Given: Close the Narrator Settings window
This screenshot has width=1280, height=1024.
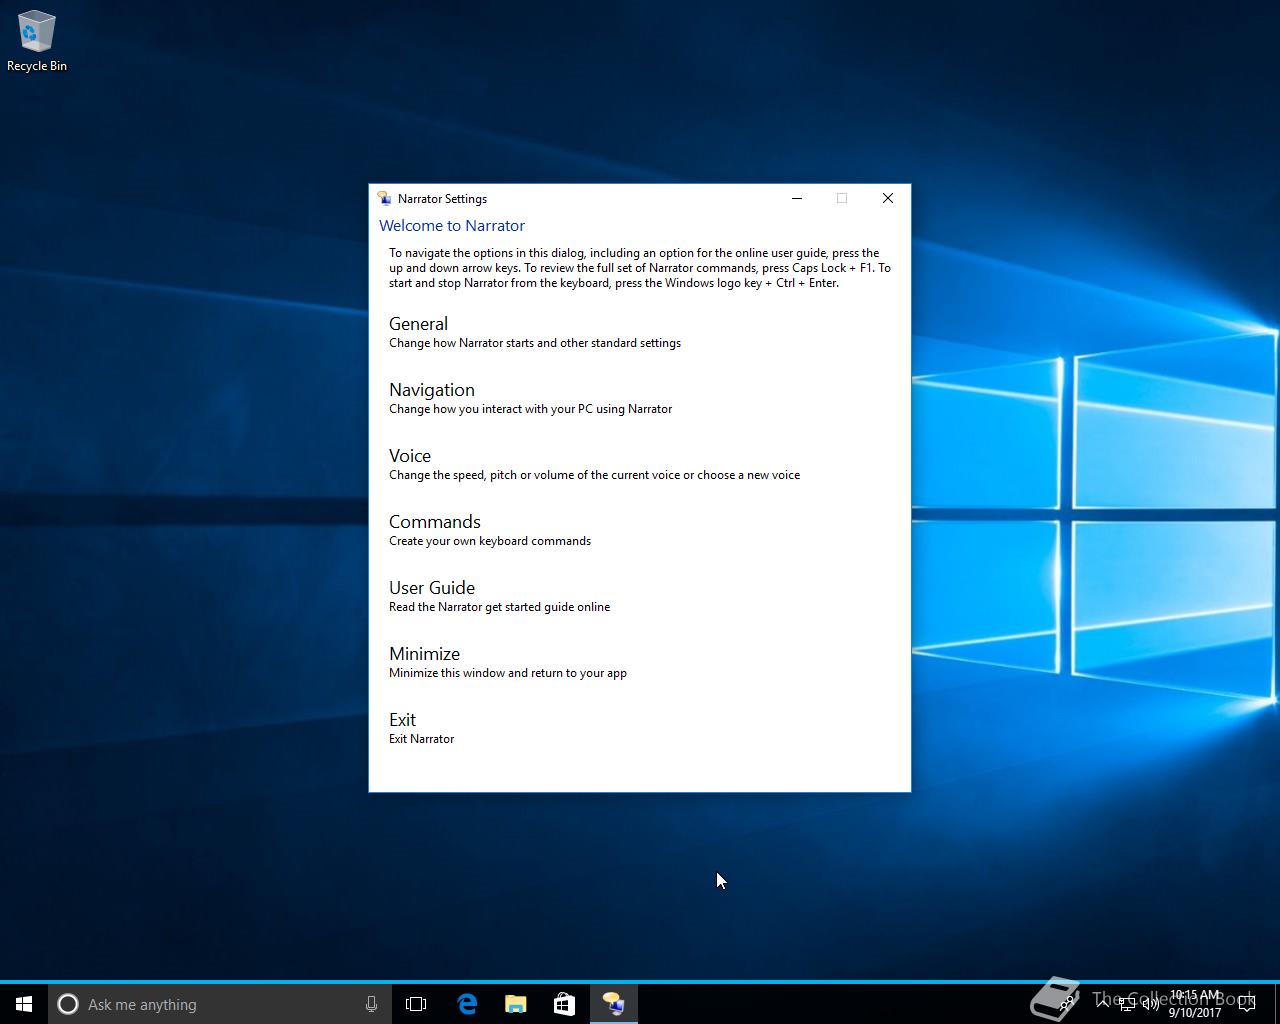Looking at the screenshot, I should click(887, 198).
